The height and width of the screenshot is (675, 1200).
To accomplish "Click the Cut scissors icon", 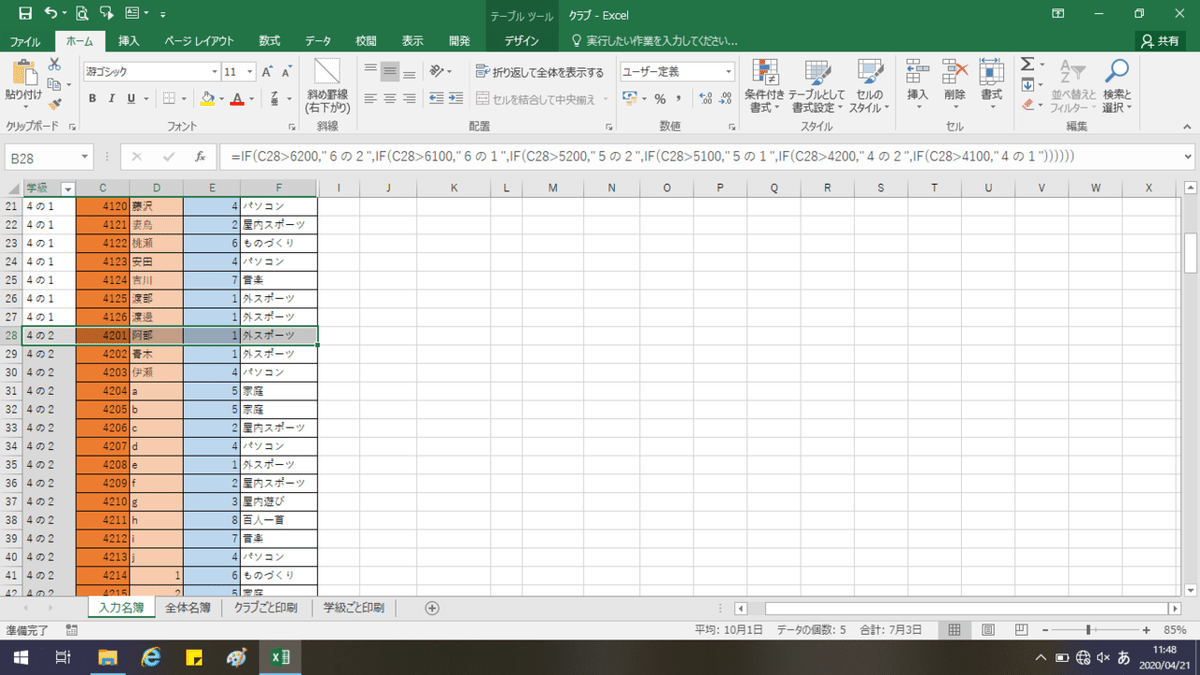I will pyautogui.click(x=55, y=63).
